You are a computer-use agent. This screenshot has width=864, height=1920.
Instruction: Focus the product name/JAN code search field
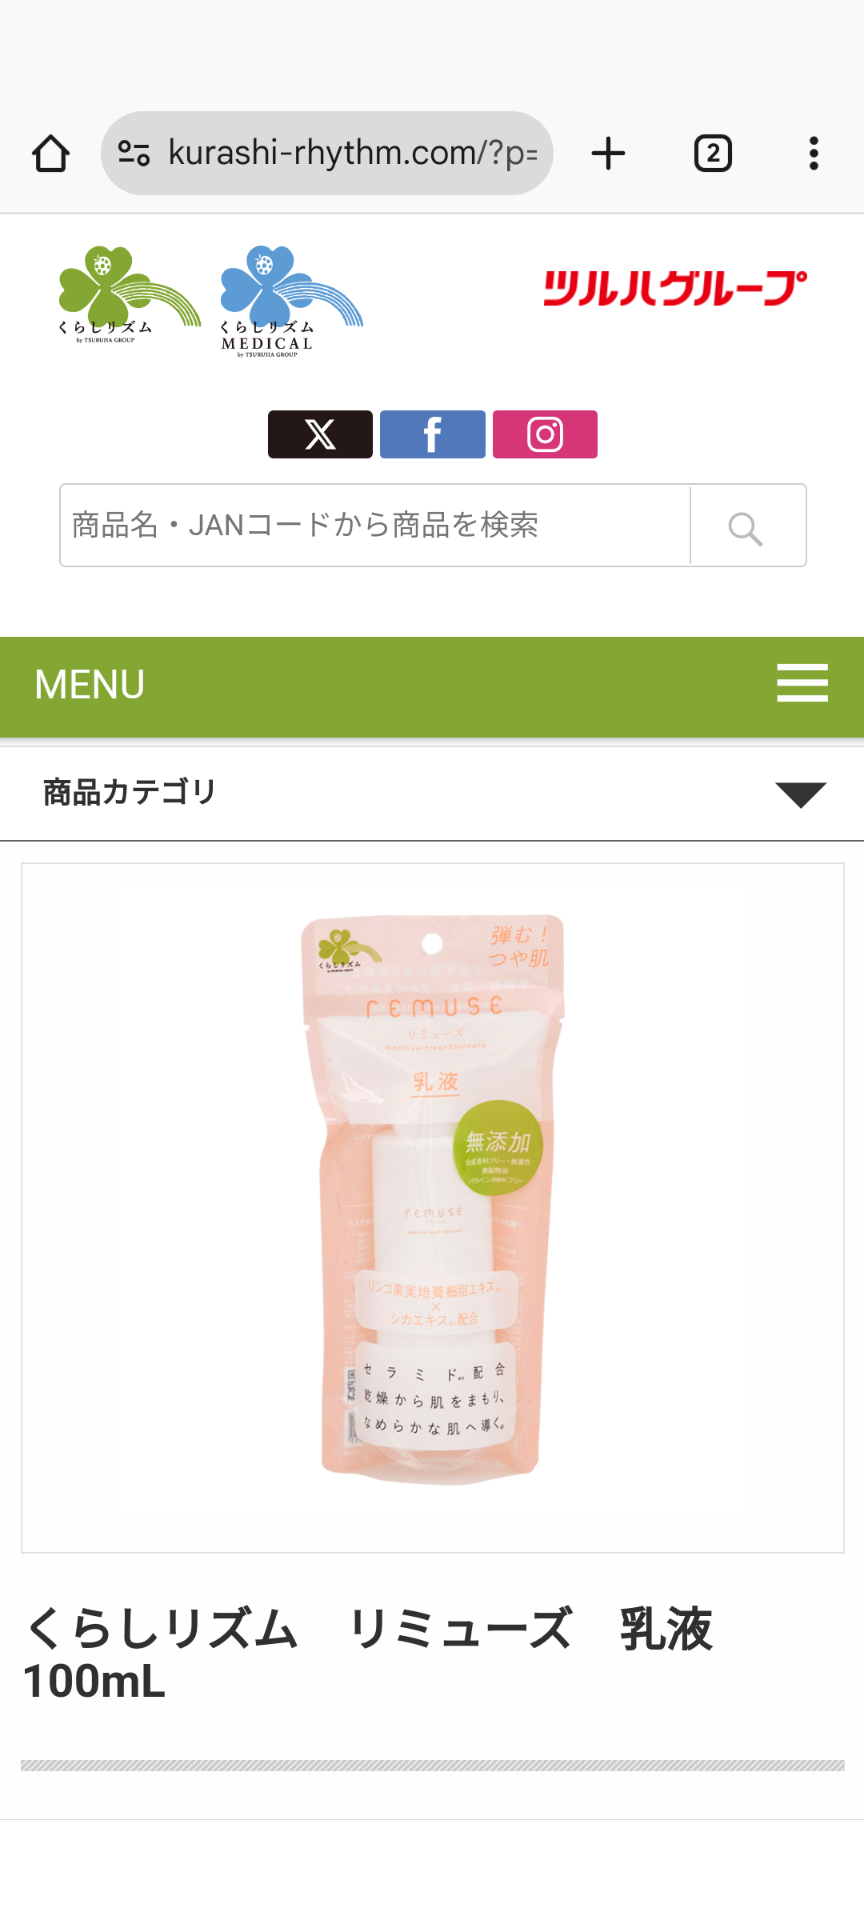(375, 525)
